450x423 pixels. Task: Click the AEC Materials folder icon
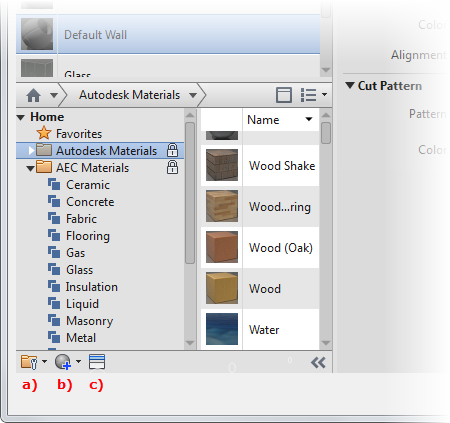click(44, 166)
